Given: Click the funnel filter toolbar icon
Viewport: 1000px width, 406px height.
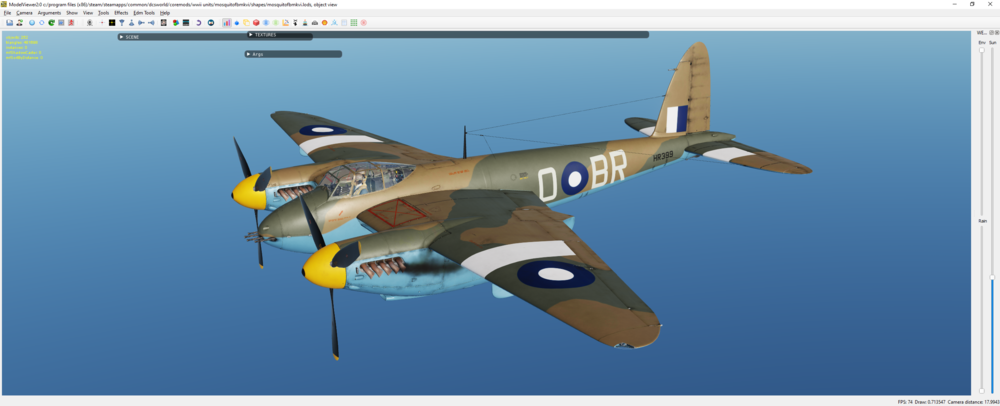Looking at the screenshot, I should click(121, 22).
